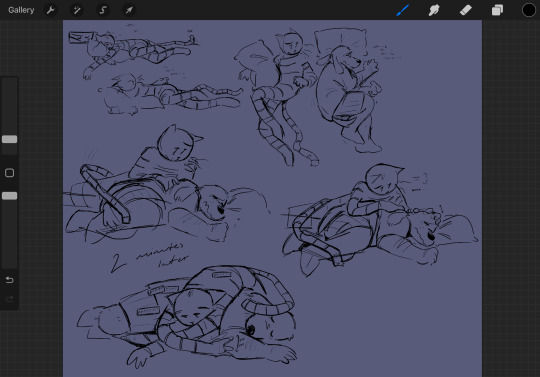Tap the Modify square button in sidebar
The width and height of the screenshot is (540, 377).
[x=9, y=173]
